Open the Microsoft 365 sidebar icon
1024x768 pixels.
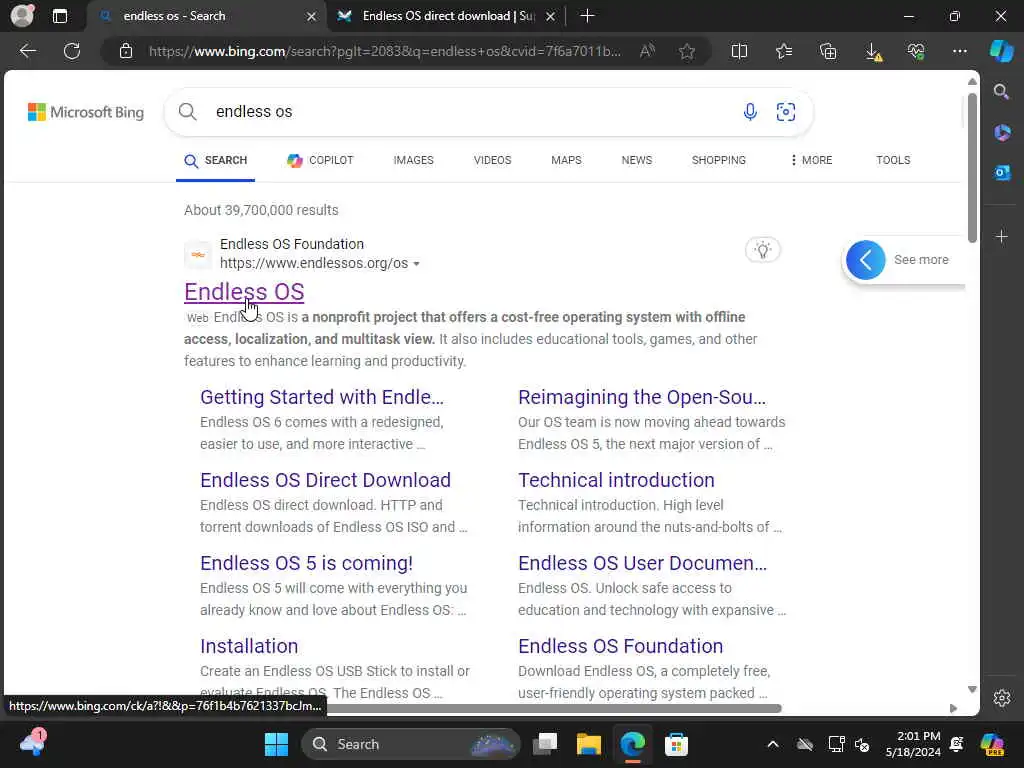pyautogui.click(x=1002, y=133)
